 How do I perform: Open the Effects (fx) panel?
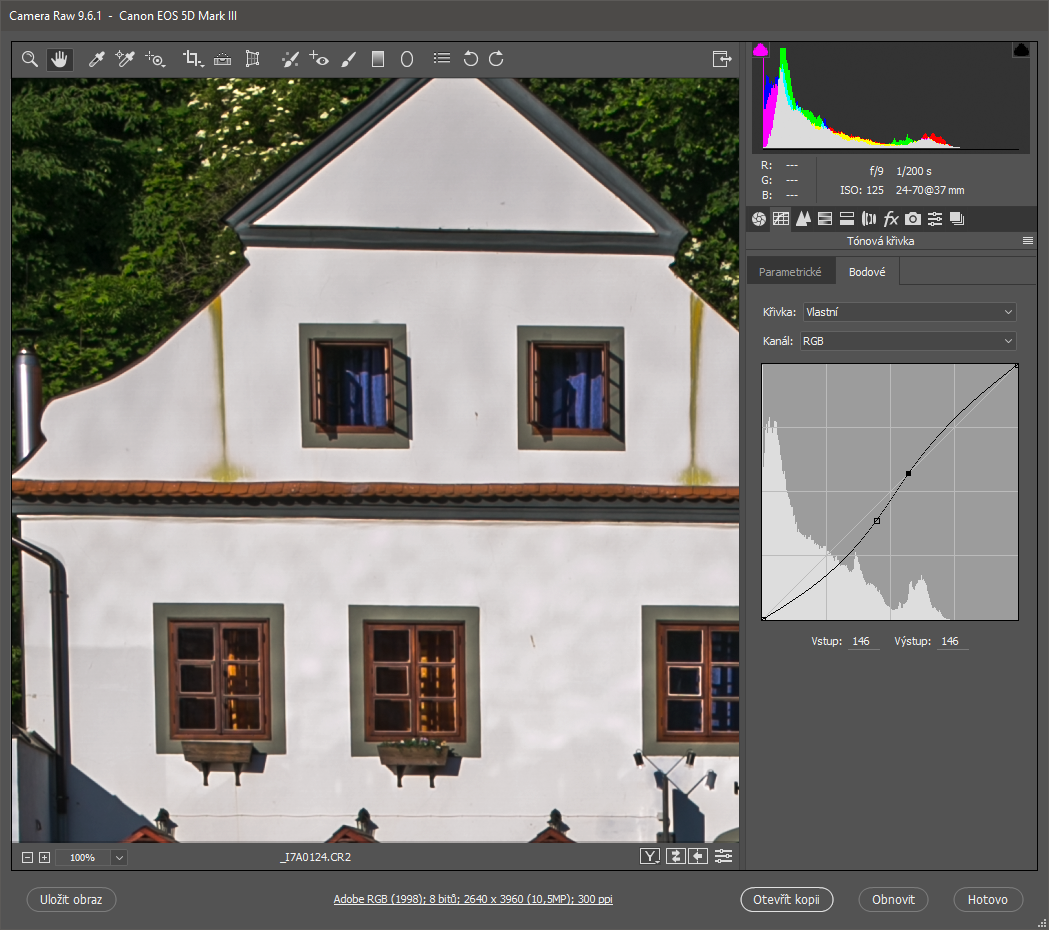[891, 219]
